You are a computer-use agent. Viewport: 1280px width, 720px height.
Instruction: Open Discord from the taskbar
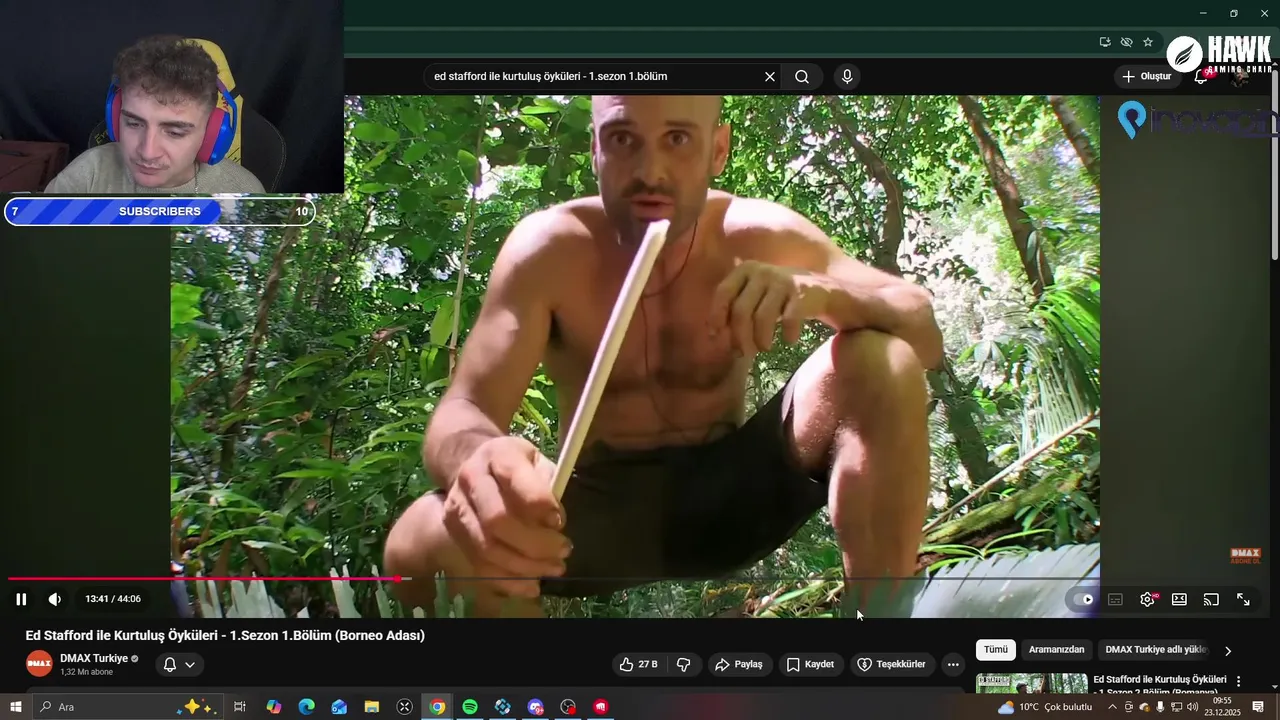tap(535, 707)
